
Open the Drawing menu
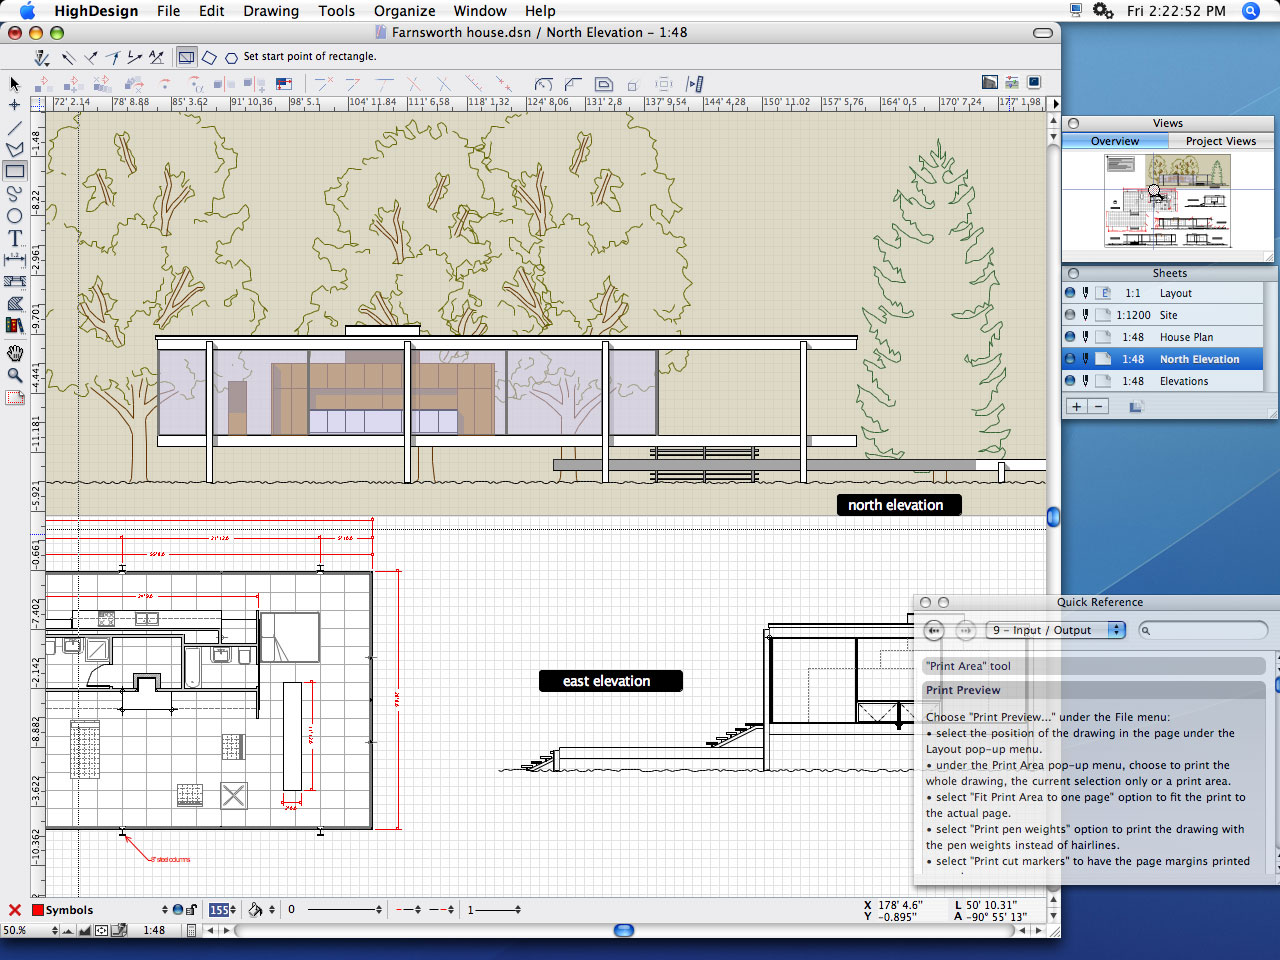pyautogui.click(x=271, y=11)
